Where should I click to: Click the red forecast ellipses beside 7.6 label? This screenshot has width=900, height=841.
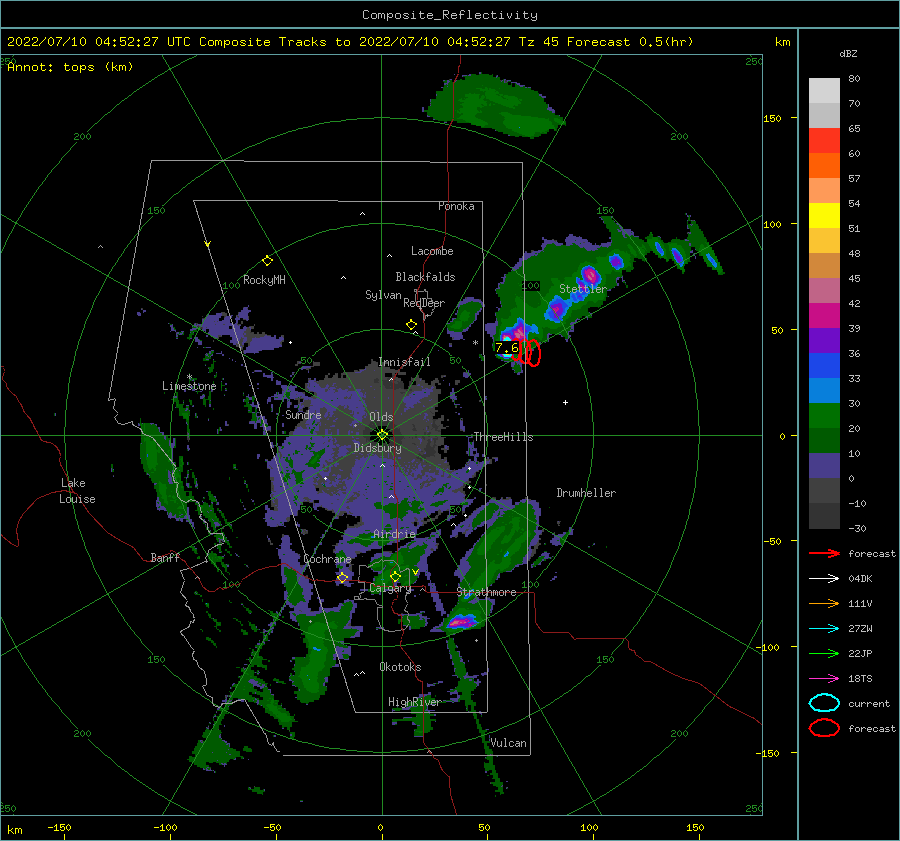pyautogui.click(x=527, y=352)
